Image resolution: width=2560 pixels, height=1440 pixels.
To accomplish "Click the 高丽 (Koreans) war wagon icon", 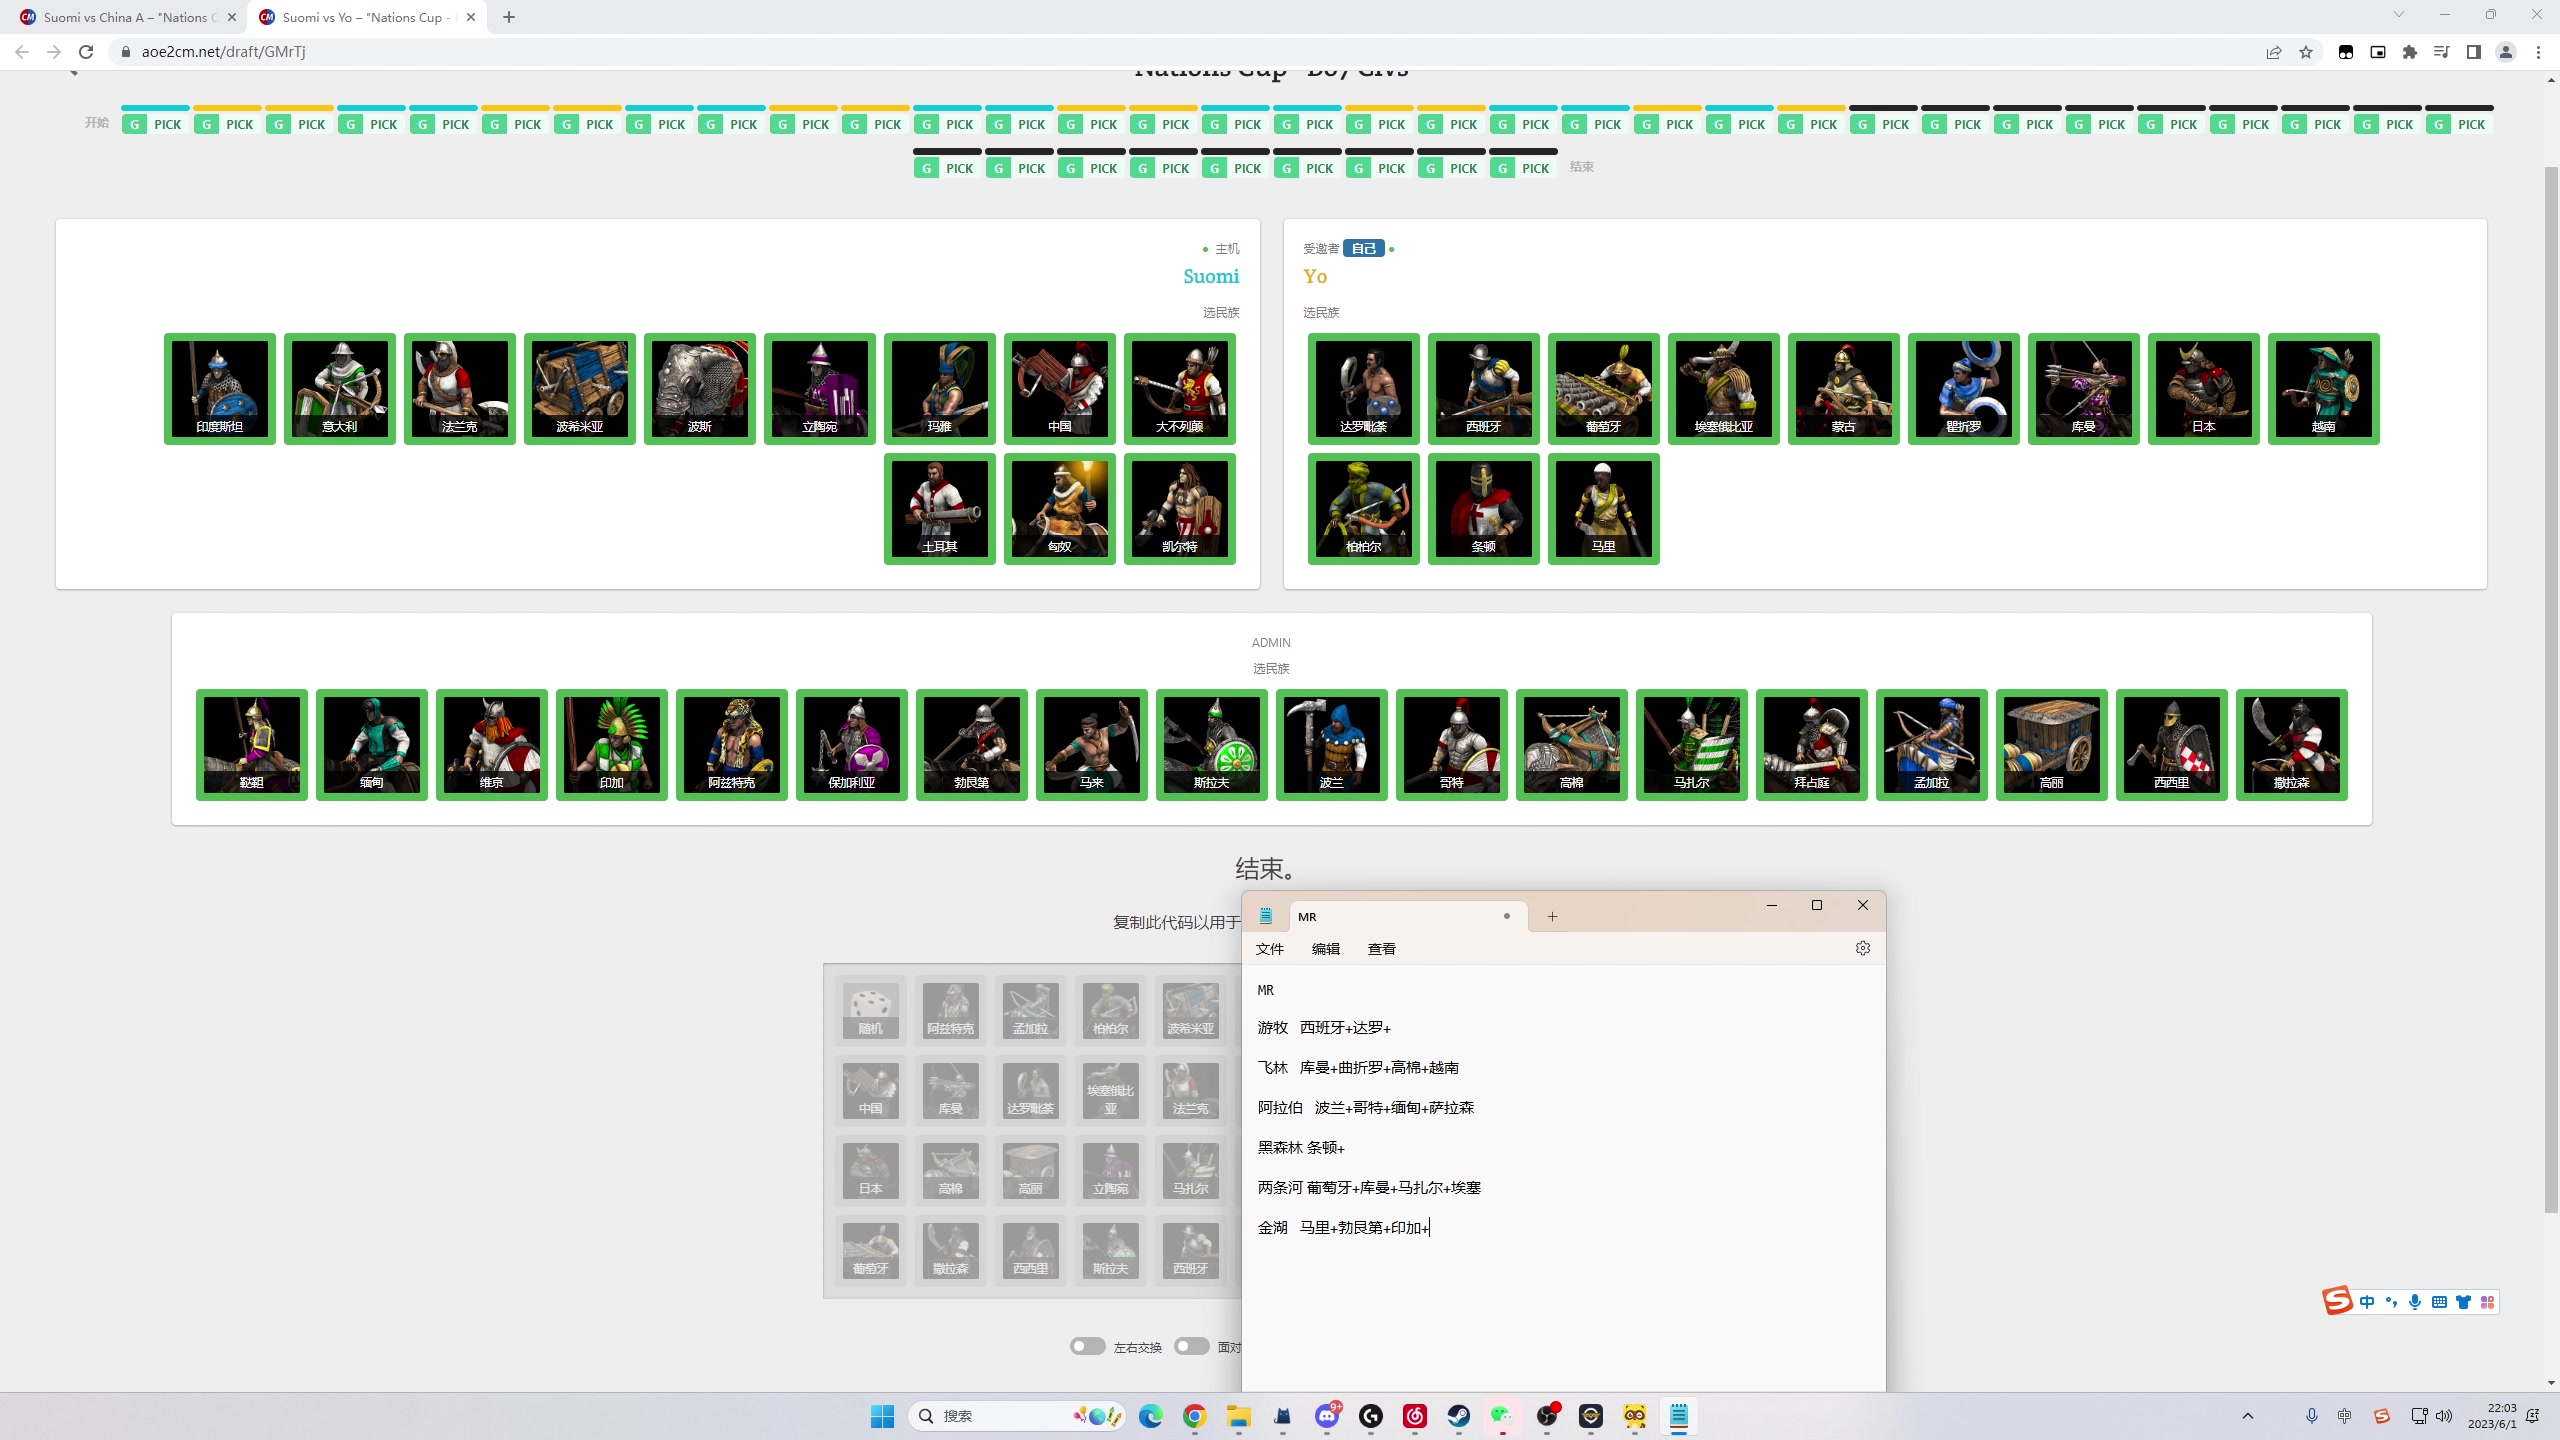I will coord(2051,744).
